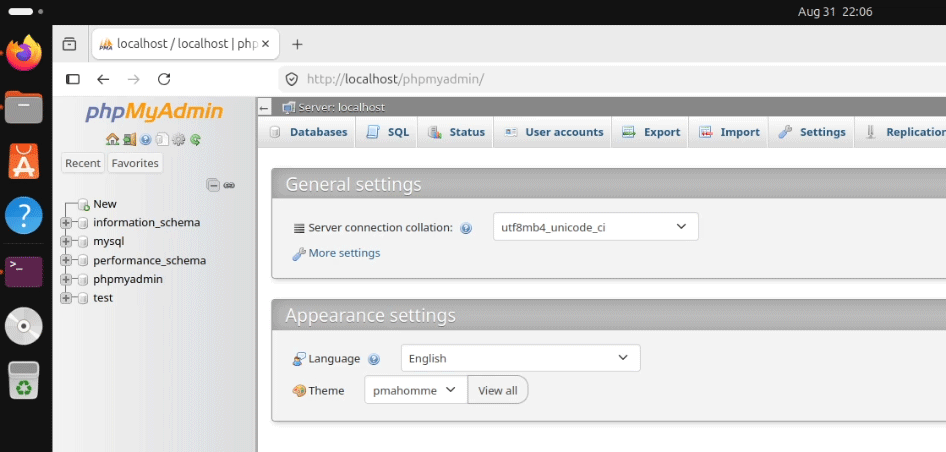
Task: Open Terminal from the Ubuntu dock
Action: point(24,272)
